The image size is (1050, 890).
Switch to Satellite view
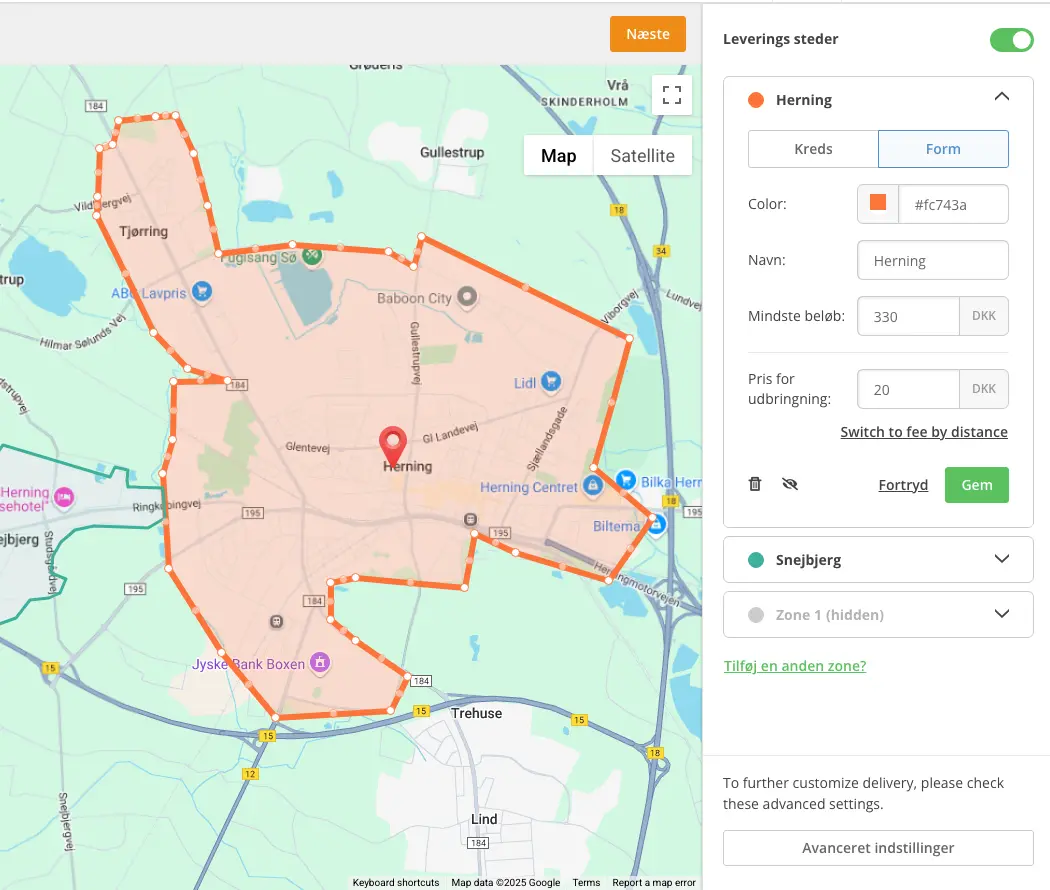coord(642,155)
